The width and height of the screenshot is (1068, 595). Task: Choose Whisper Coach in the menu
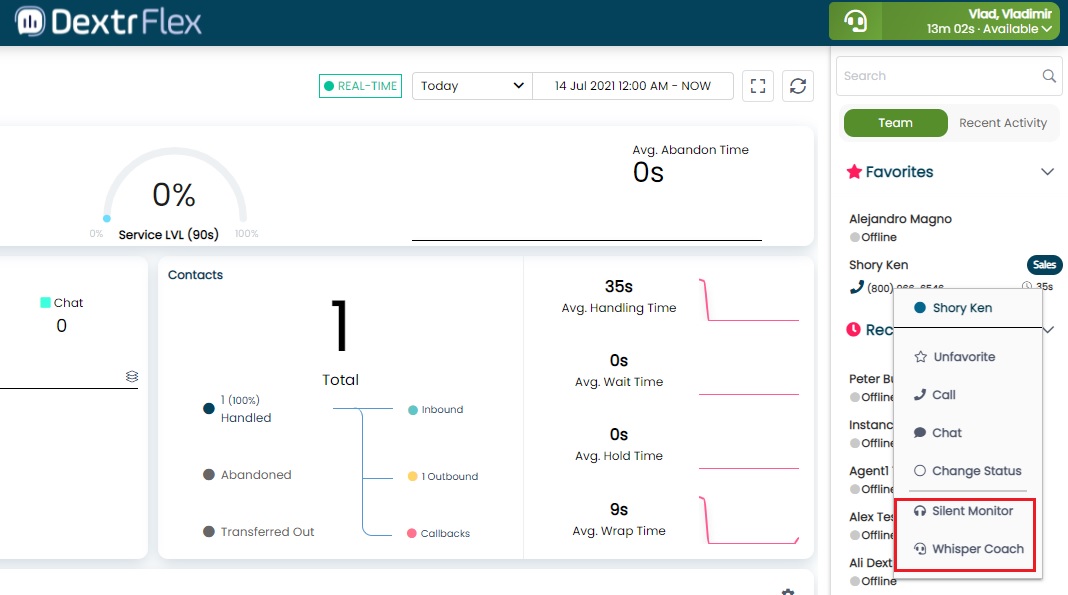coord(968,549)
